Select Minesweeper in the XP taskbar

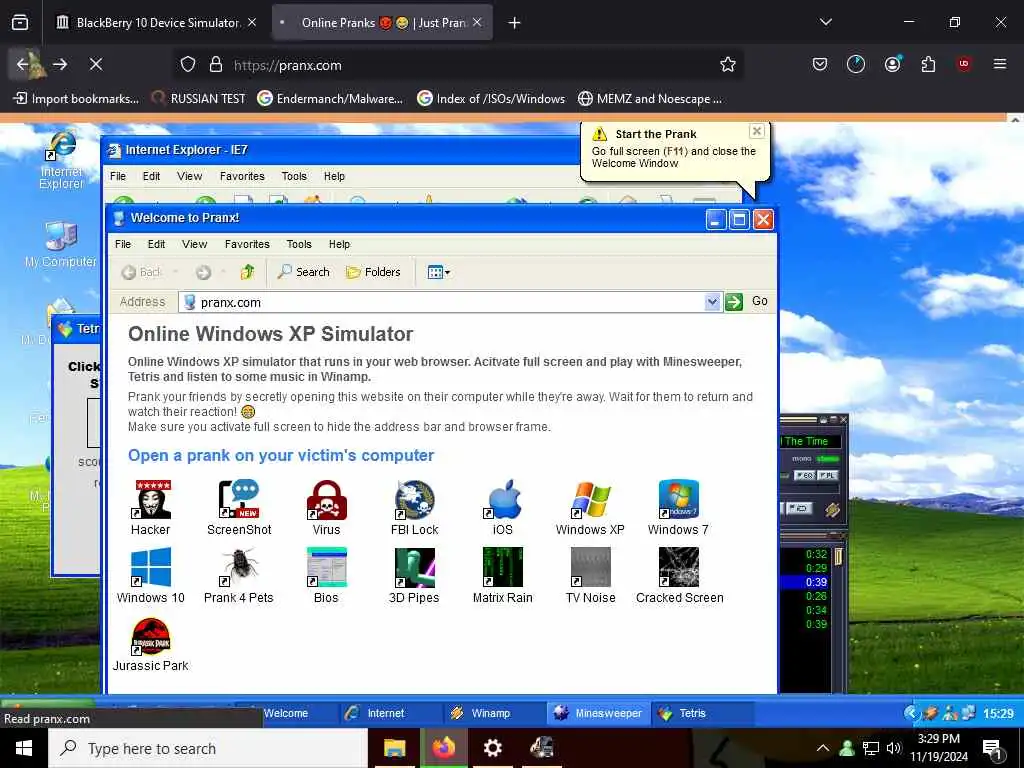(599, 713)
